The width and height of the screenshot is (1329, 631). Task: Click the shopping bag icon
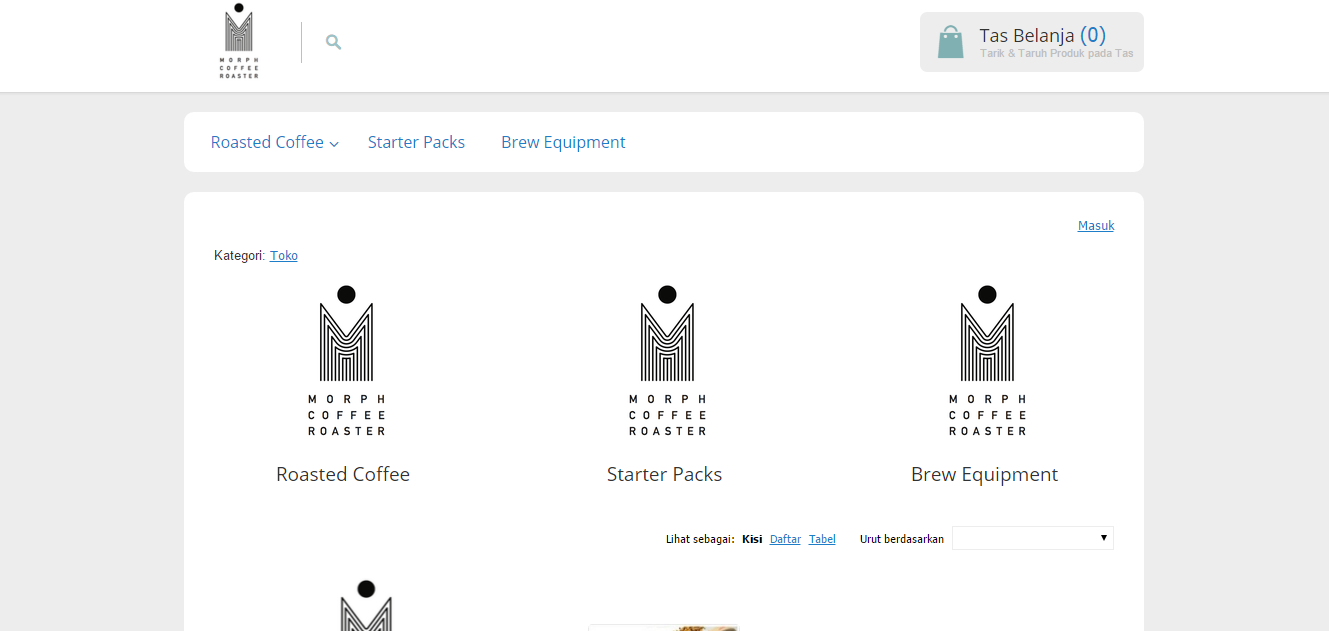pos(951,42)
